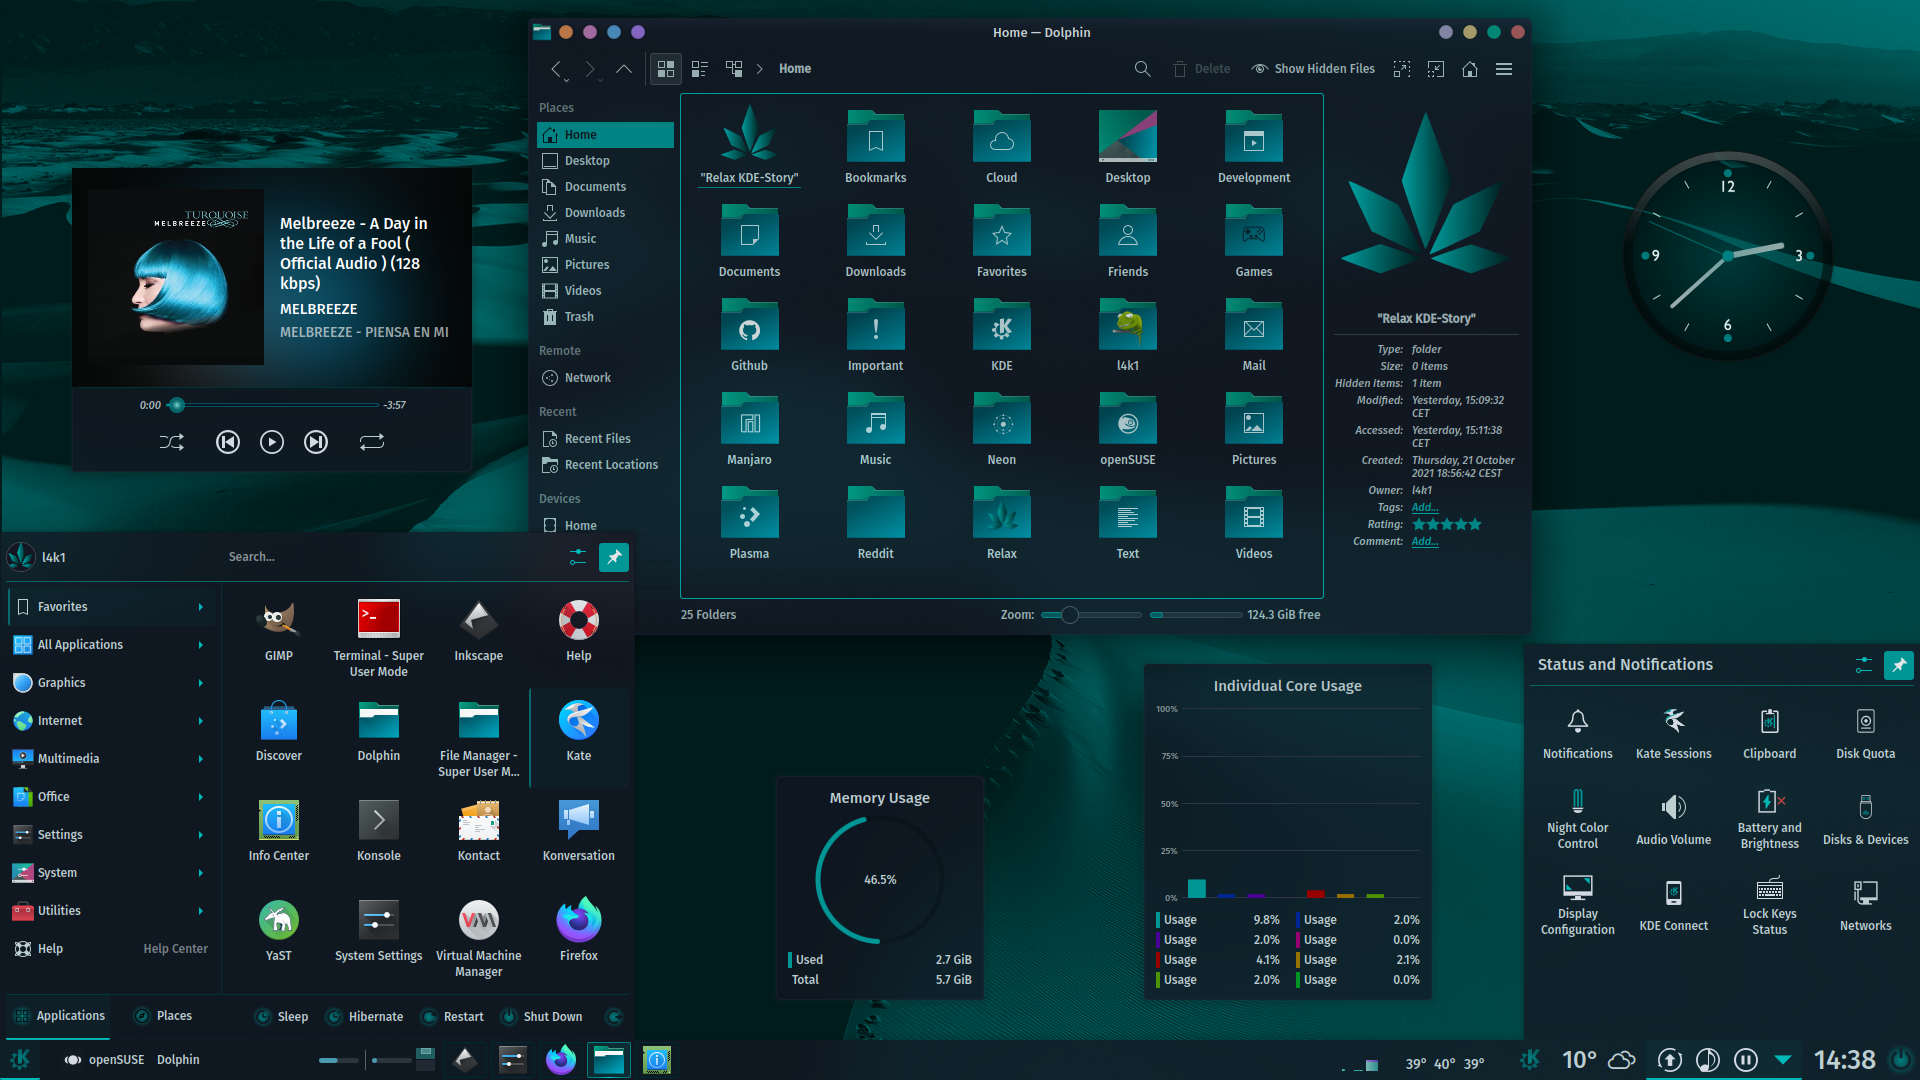Switch to the Applications launcher tab
The width and height of the screenshot is (1920, 1080).
(59, 1016)
